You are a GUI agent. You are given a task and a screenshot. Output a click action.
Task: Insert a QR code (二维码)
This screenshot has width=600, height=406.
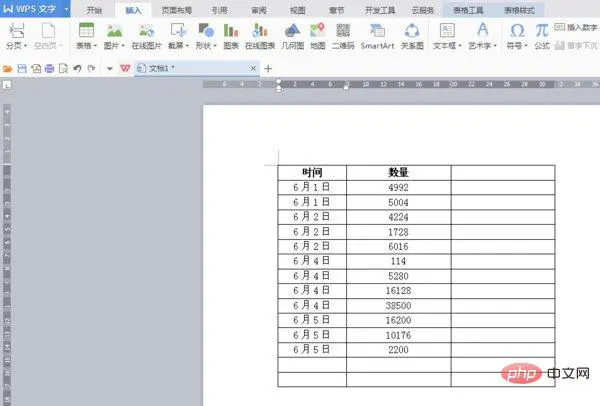pyautogui.click(x=342, y=36)
